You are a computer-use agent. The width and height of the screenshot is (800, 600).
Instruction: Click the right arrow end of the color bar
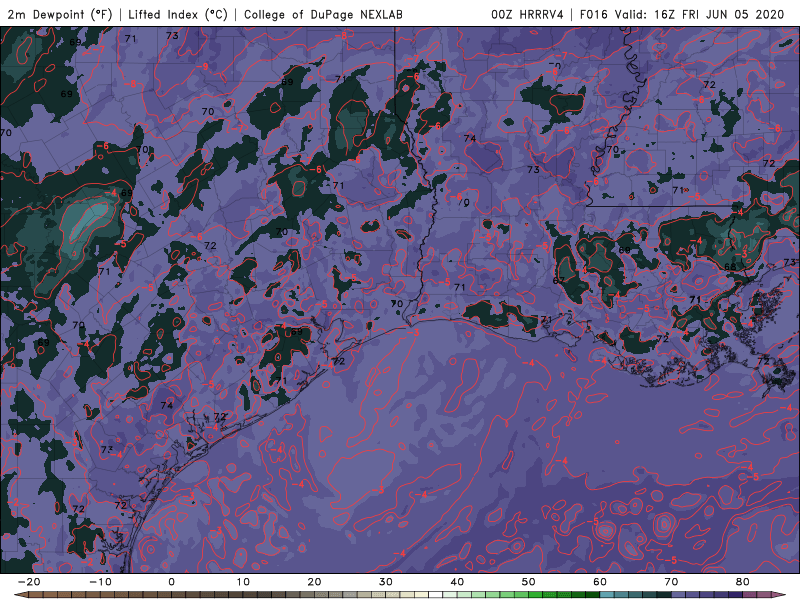[780, 595]
